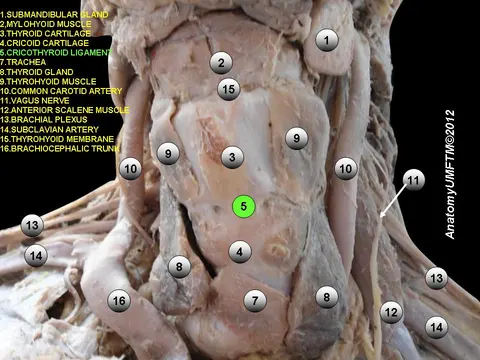The height and width of the screenshot is (360, 480).
Task: Click marker 3 on the thyroid cartilage
Action: tap(232, 157)
